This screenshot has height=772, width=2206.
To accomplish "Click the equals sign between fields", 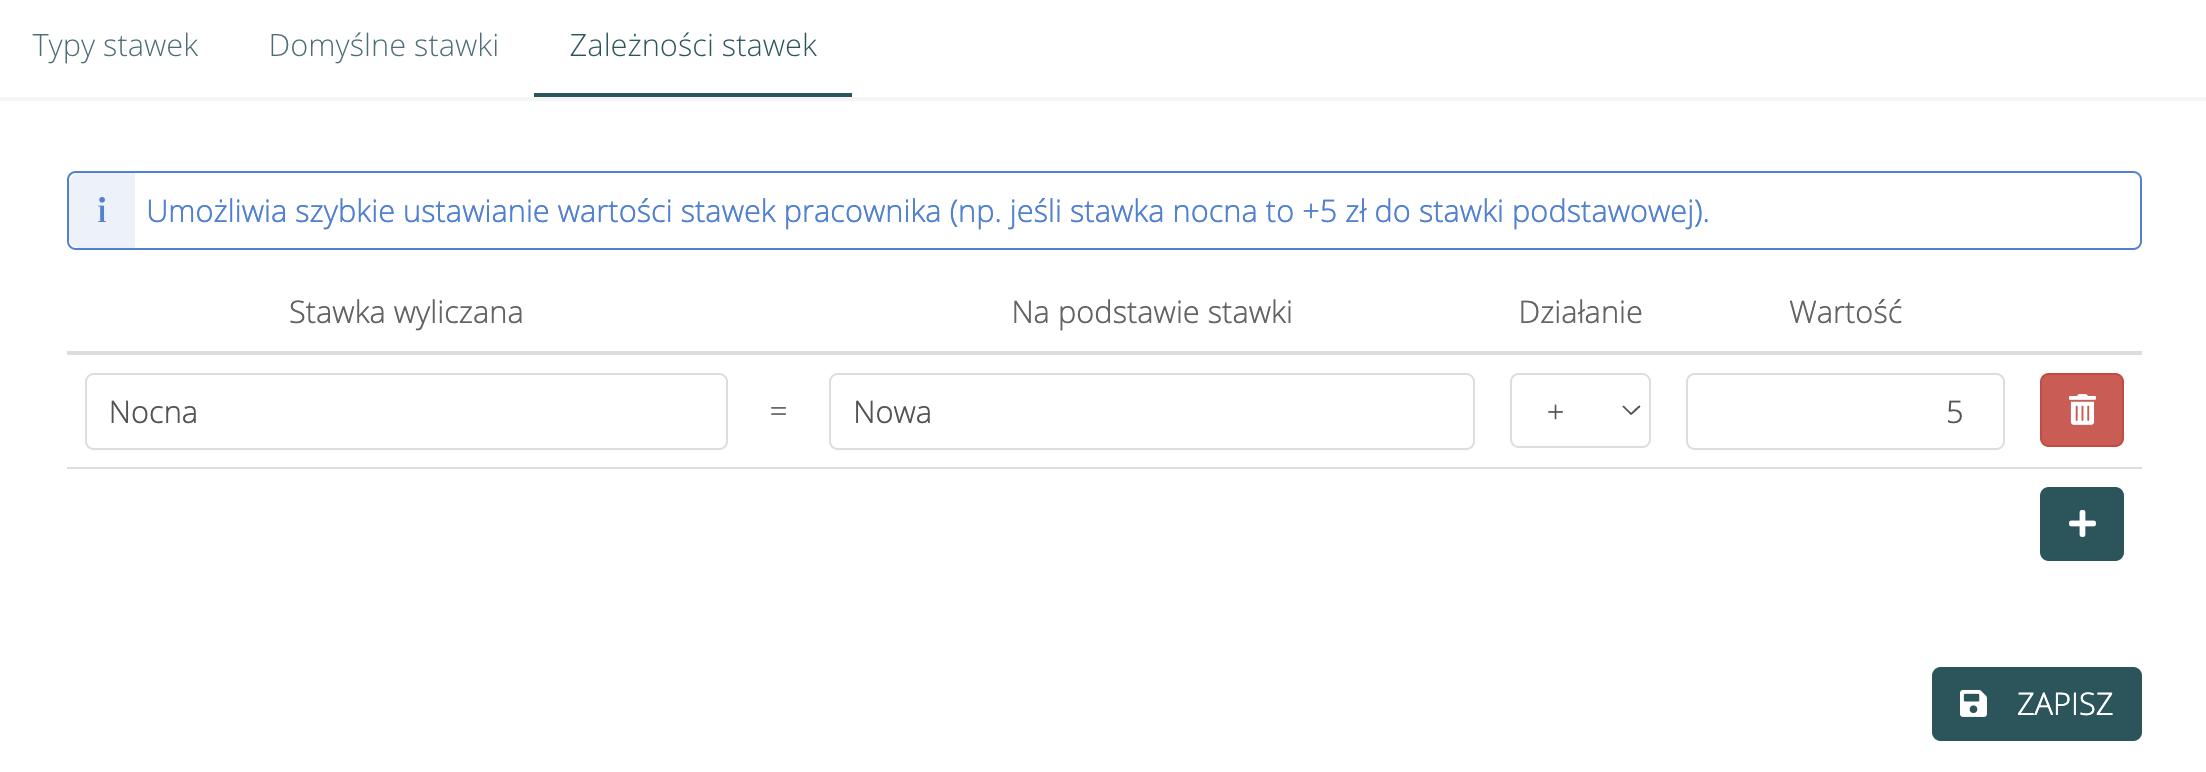I will pos(778,412).
